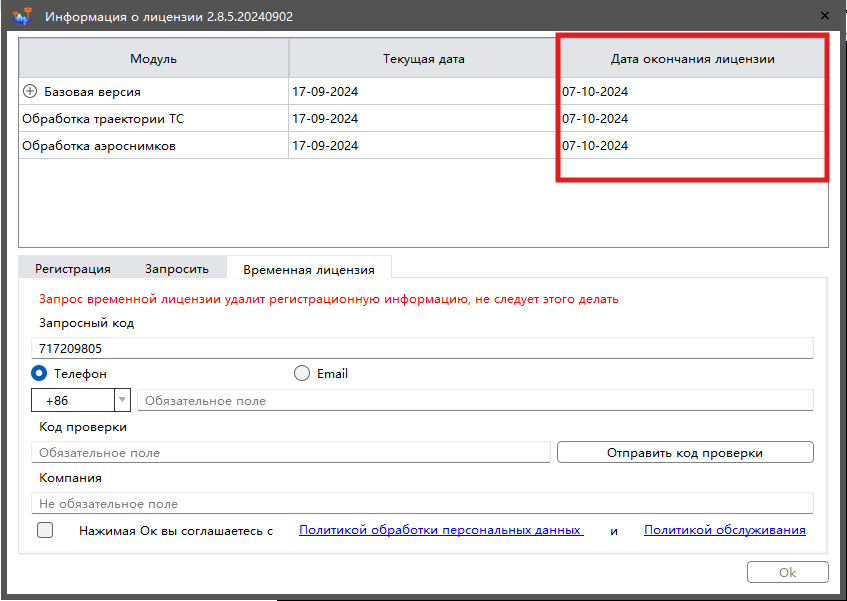
Task: Click expiry date of Обработка аэроснимков row
Action: (x=595, y=145)
